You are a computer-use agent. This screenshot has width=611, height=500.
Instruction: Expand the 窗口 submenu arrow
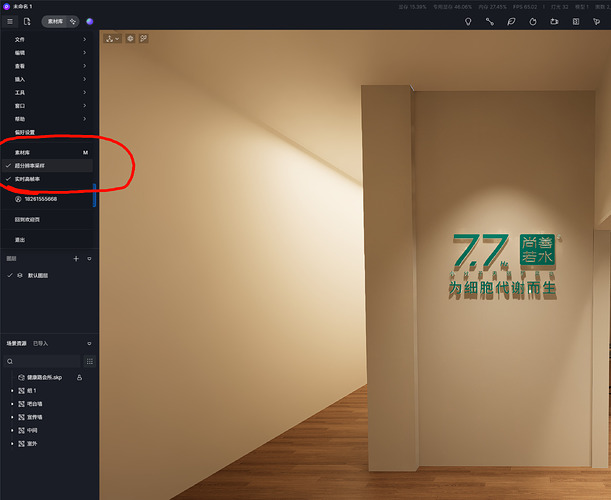pyautogui.click(x=85, y=106)
